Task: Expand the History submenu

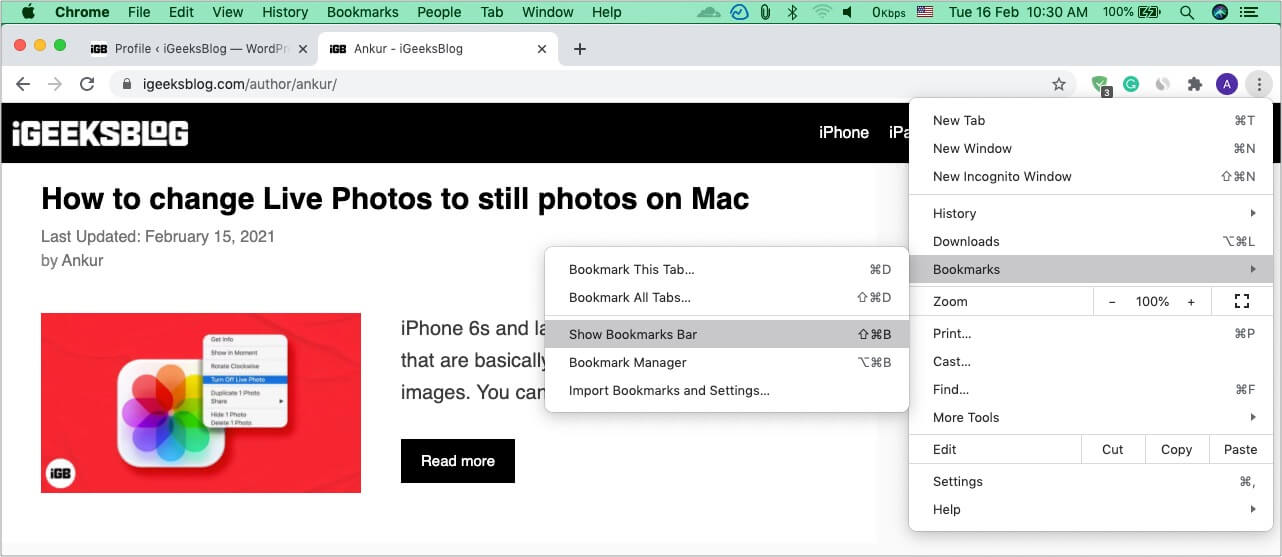Action: click(1091, 213)
